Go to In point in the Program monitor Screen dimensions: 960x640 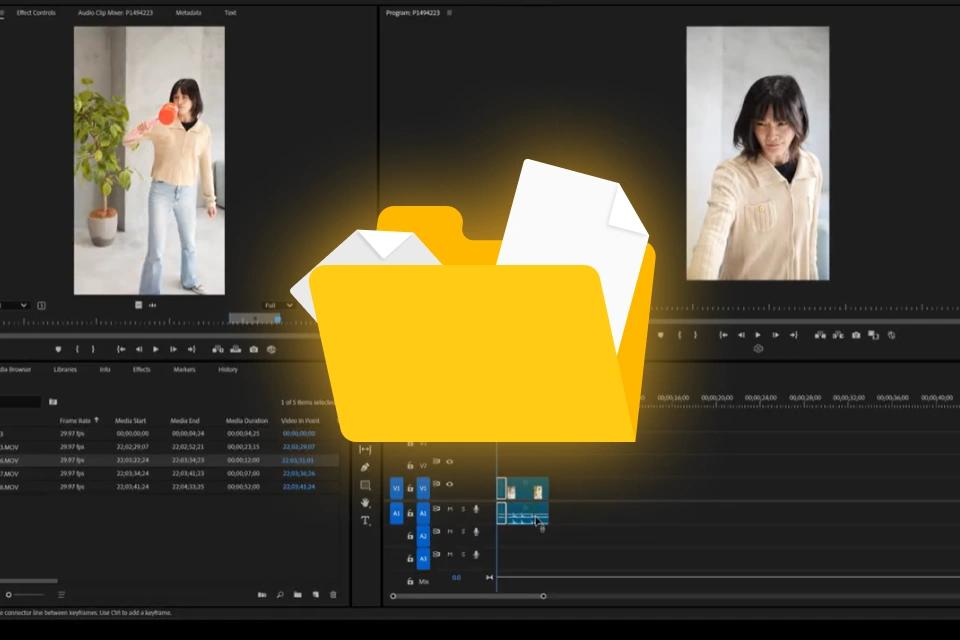click(724, 335)
